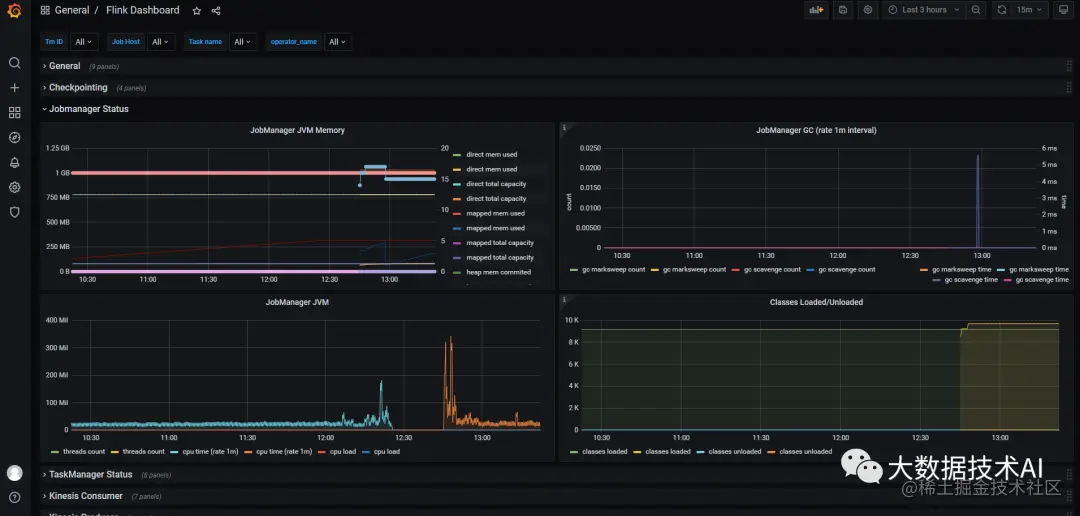Open Configuration gear in the sidebar
Viewport: 1080px width, 516px height.
click(x=14, y=187)
